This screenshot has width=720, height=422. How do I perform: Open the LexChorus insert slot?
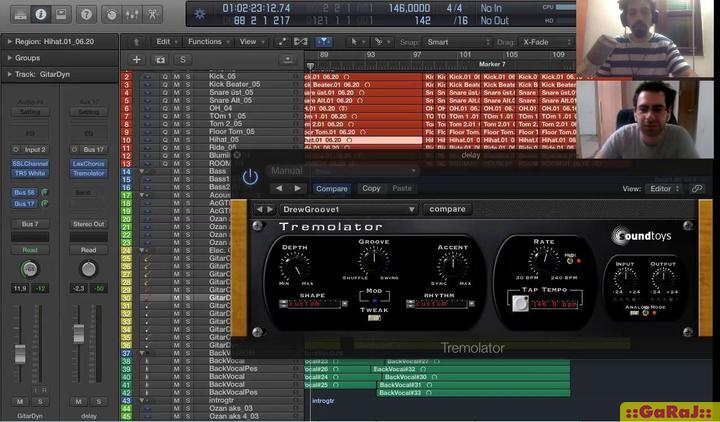[89, 164]
